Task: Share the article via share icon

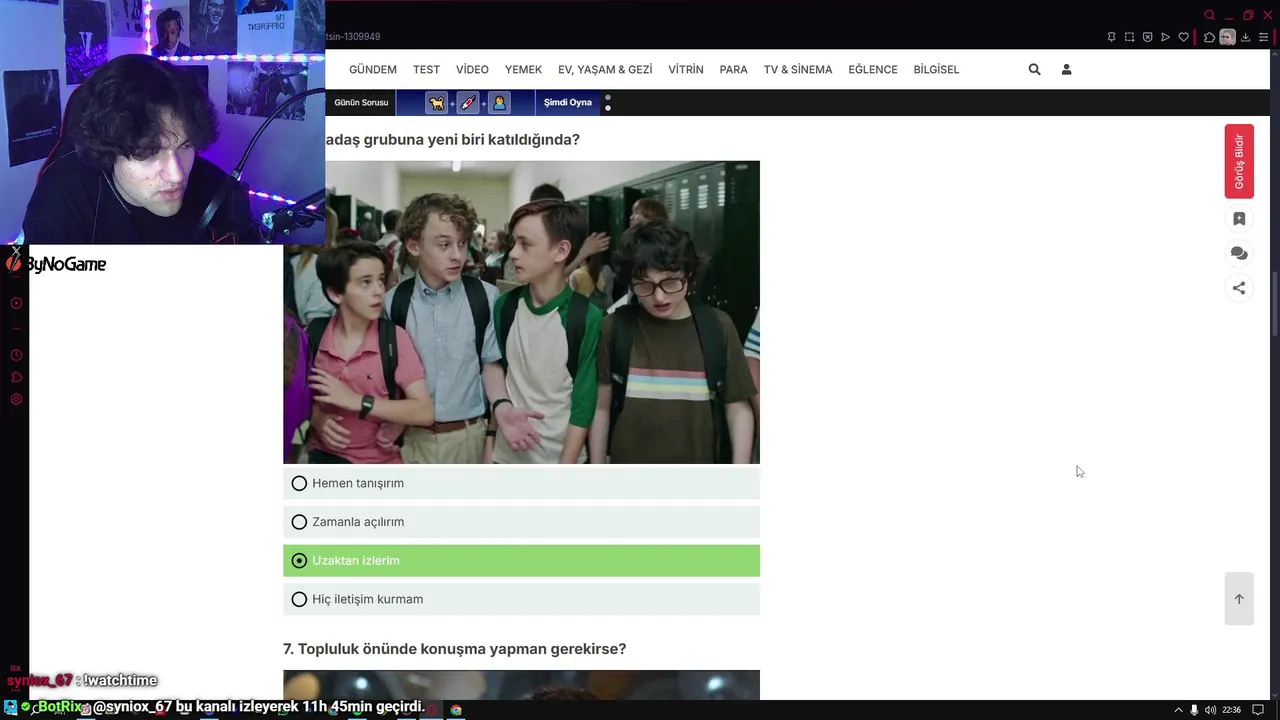Action: tap(1239, 288)
